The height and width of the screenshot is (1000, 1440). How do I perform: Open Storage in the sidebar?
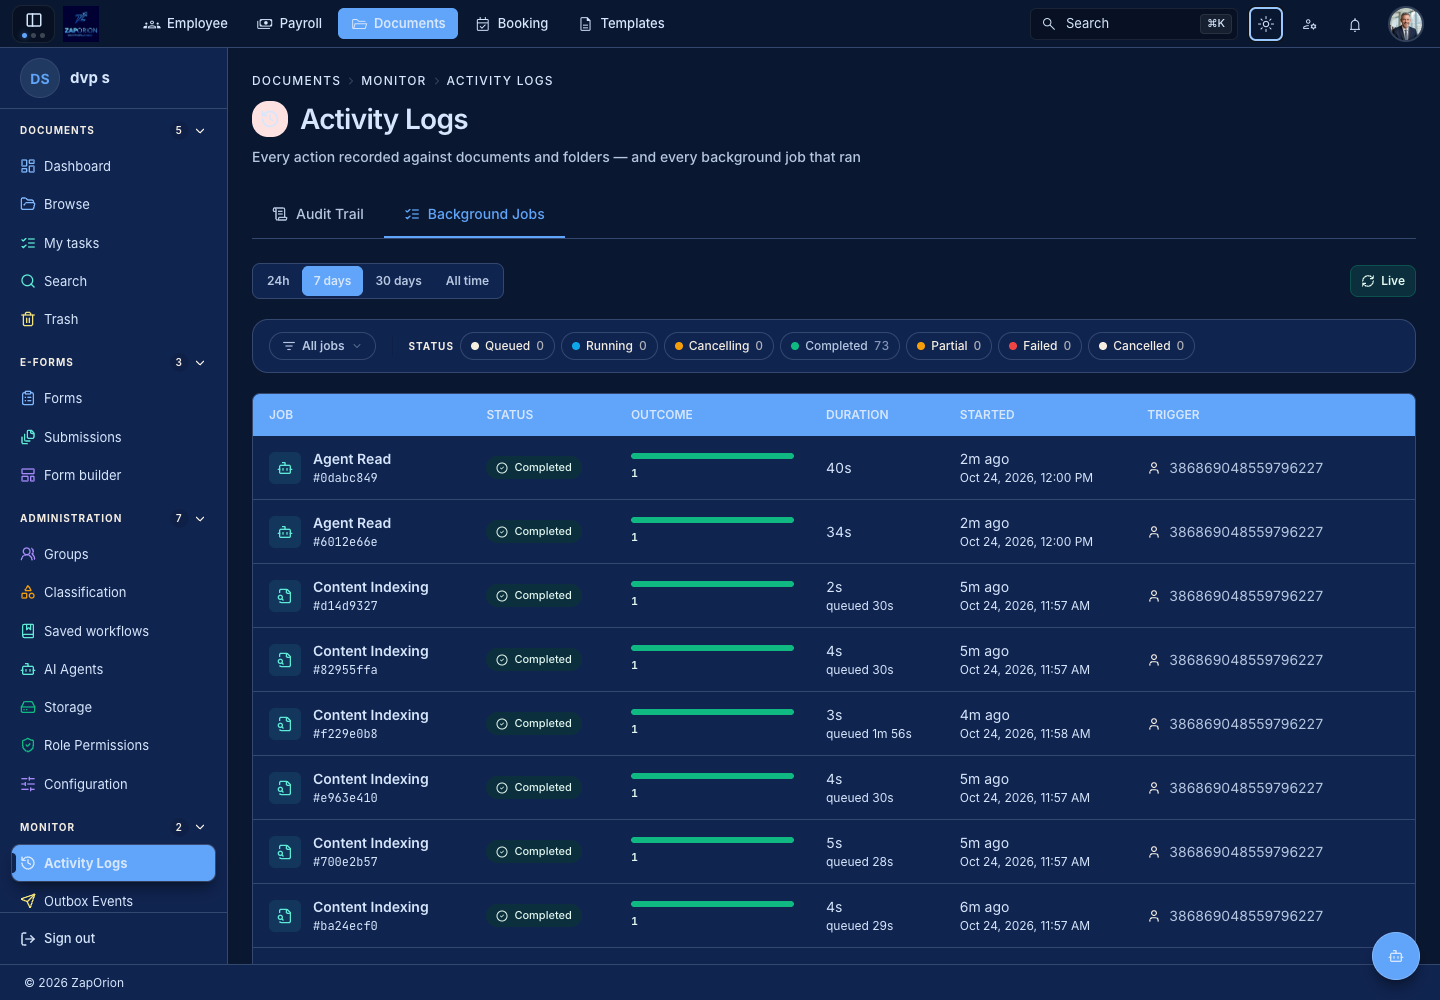(114, 707)
